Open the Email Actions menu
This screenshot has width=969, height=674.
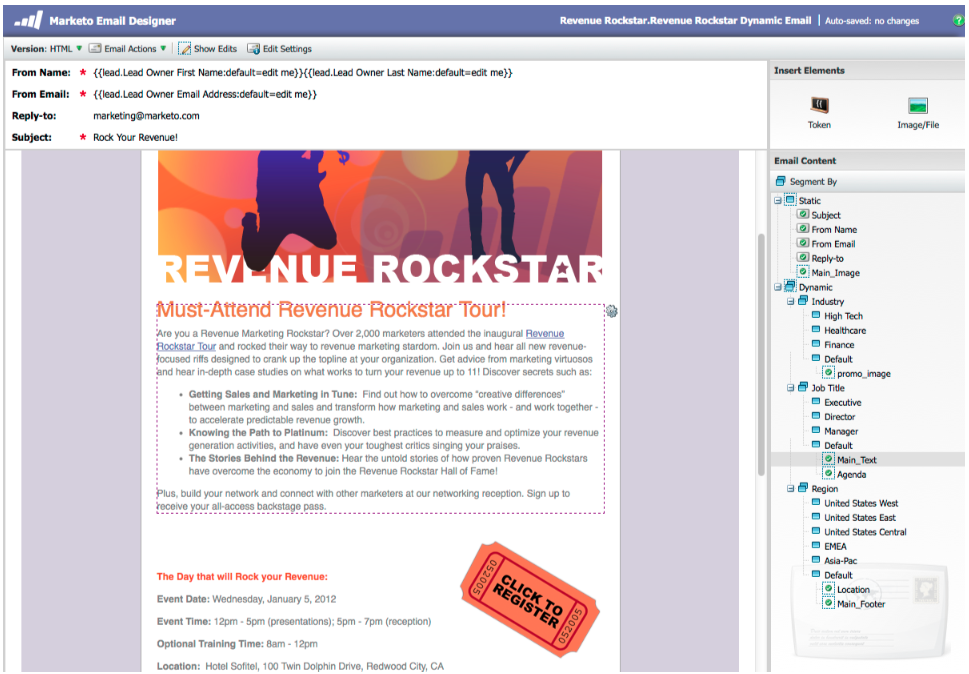(x=128, y=49)
